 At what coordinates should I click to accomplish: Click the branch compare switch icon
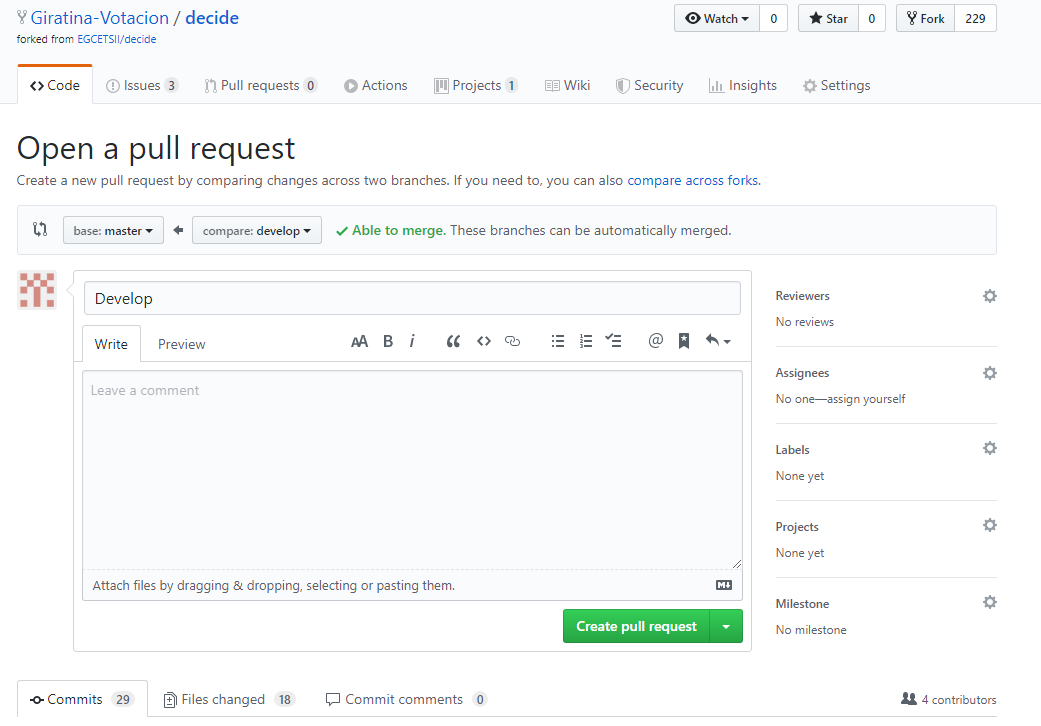(x=40, y=230)
